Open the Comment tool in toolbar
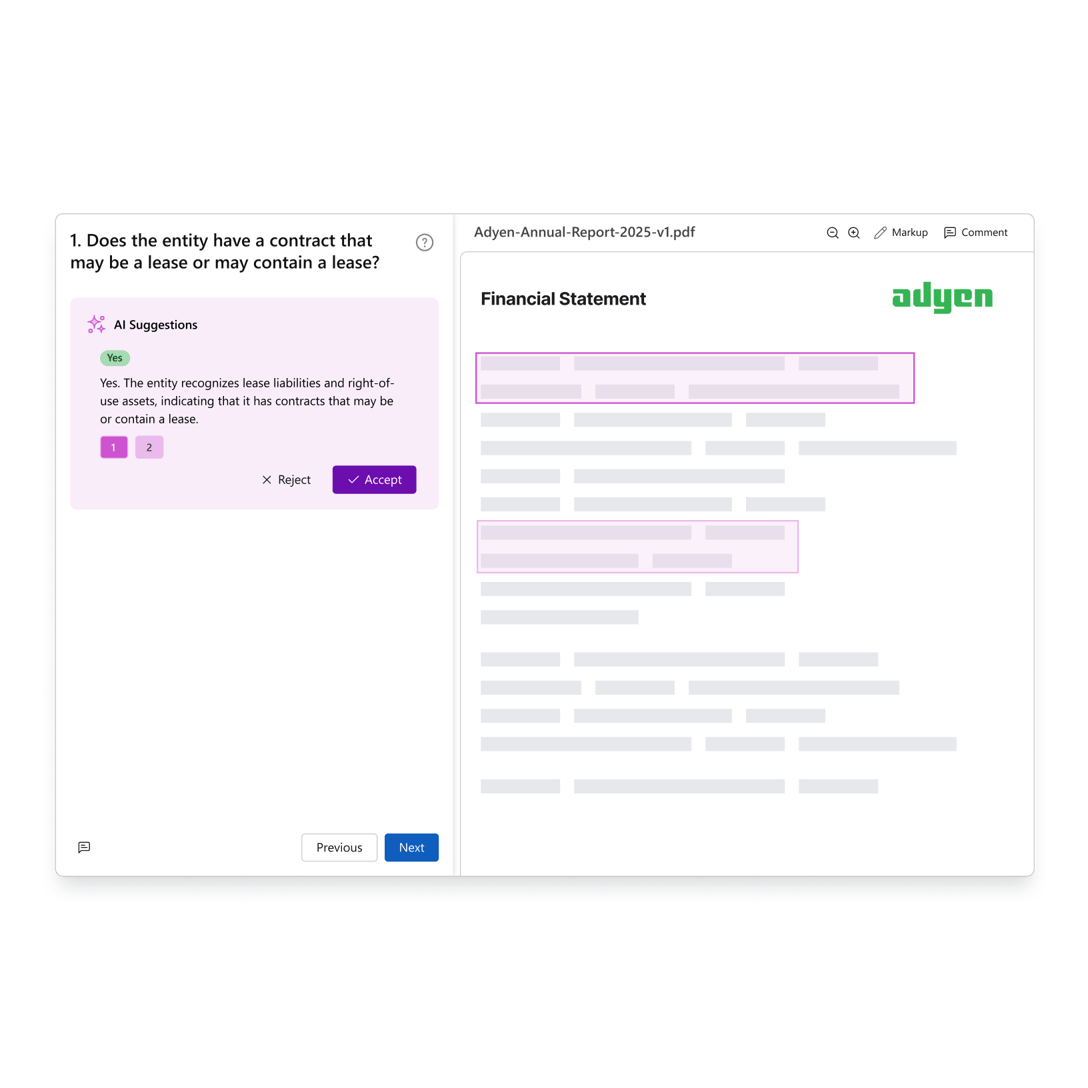The image size is (1088, 1088). [x=975, y=233]
